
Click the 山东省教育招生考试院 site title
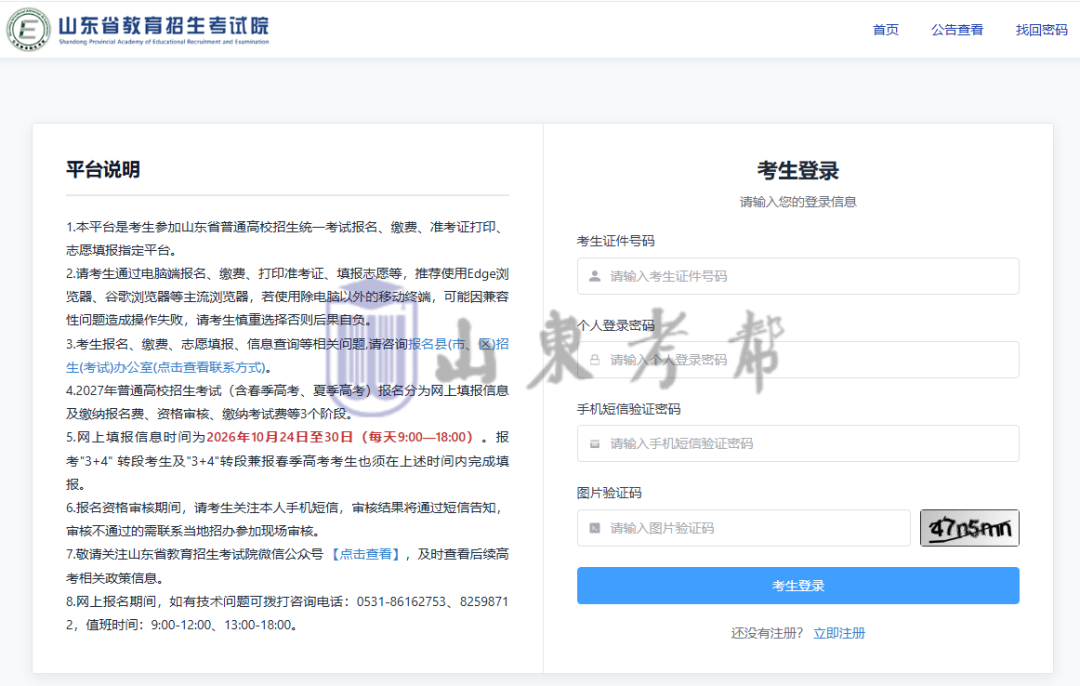(163, 25)
